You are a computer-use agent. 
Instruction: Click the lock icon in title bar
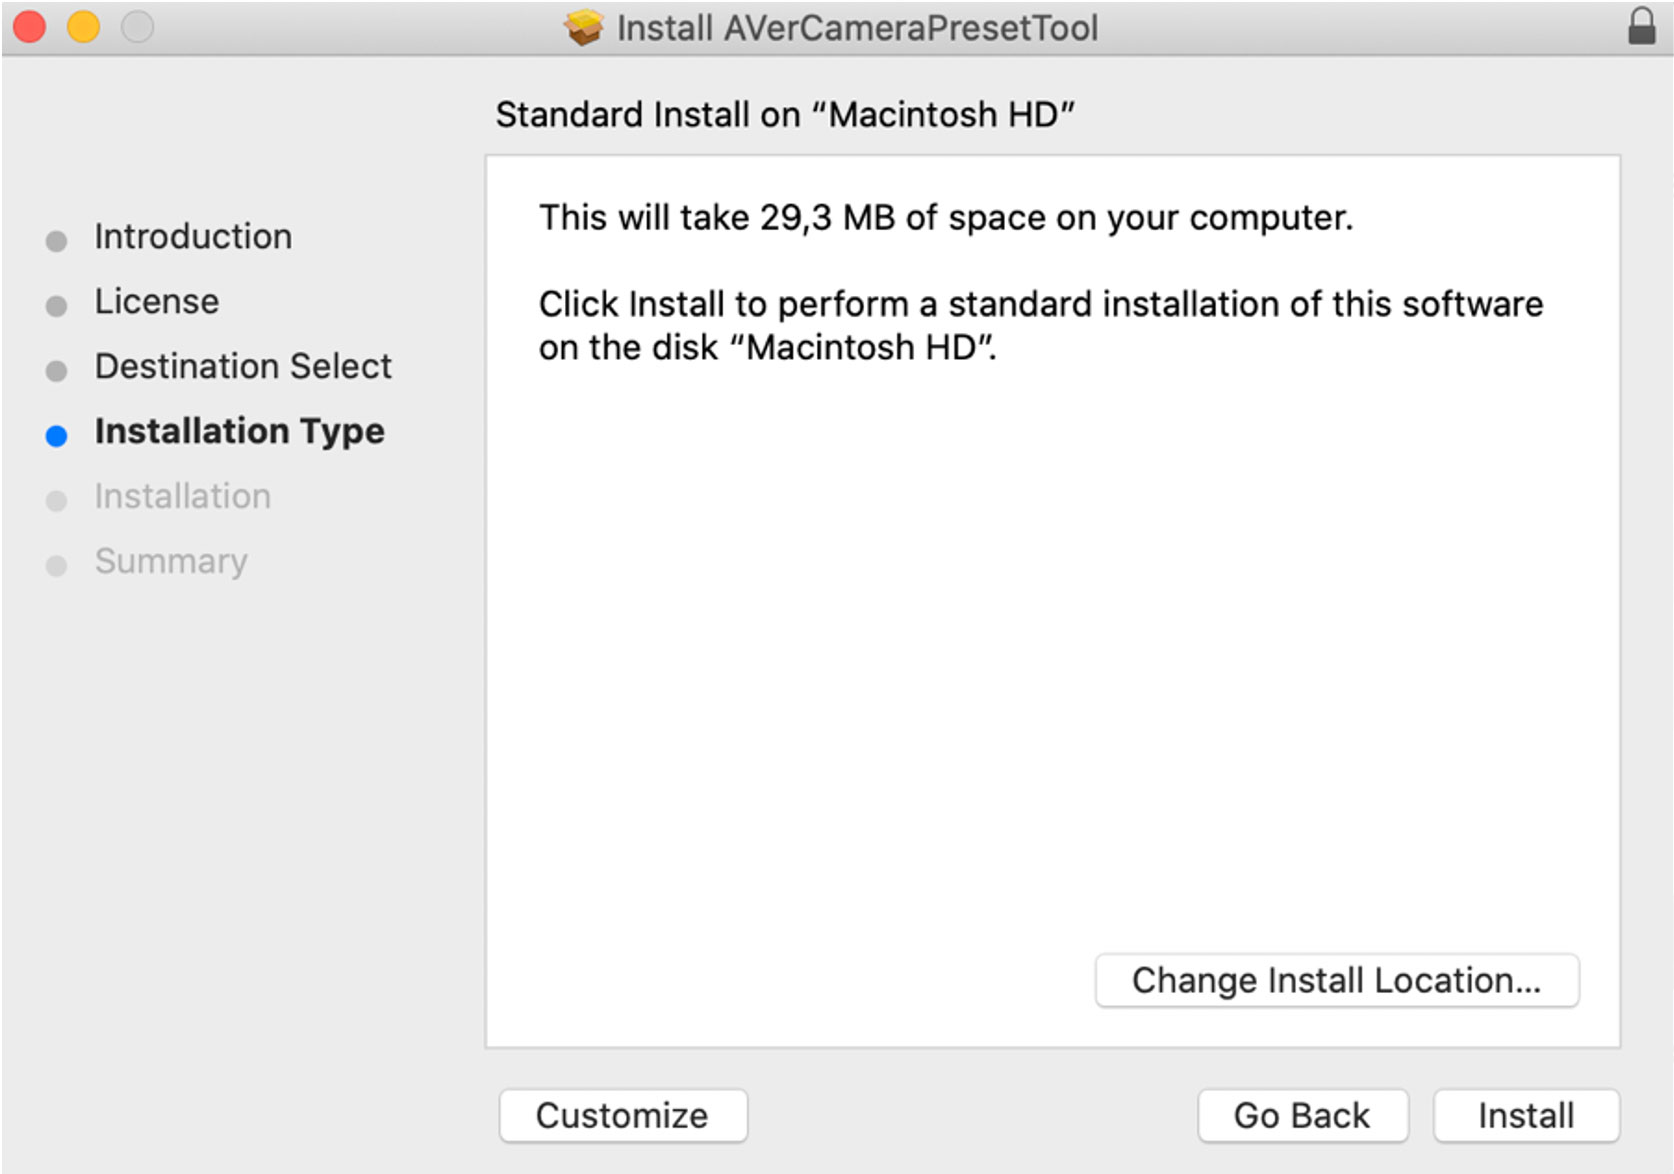pos(1641,26)
